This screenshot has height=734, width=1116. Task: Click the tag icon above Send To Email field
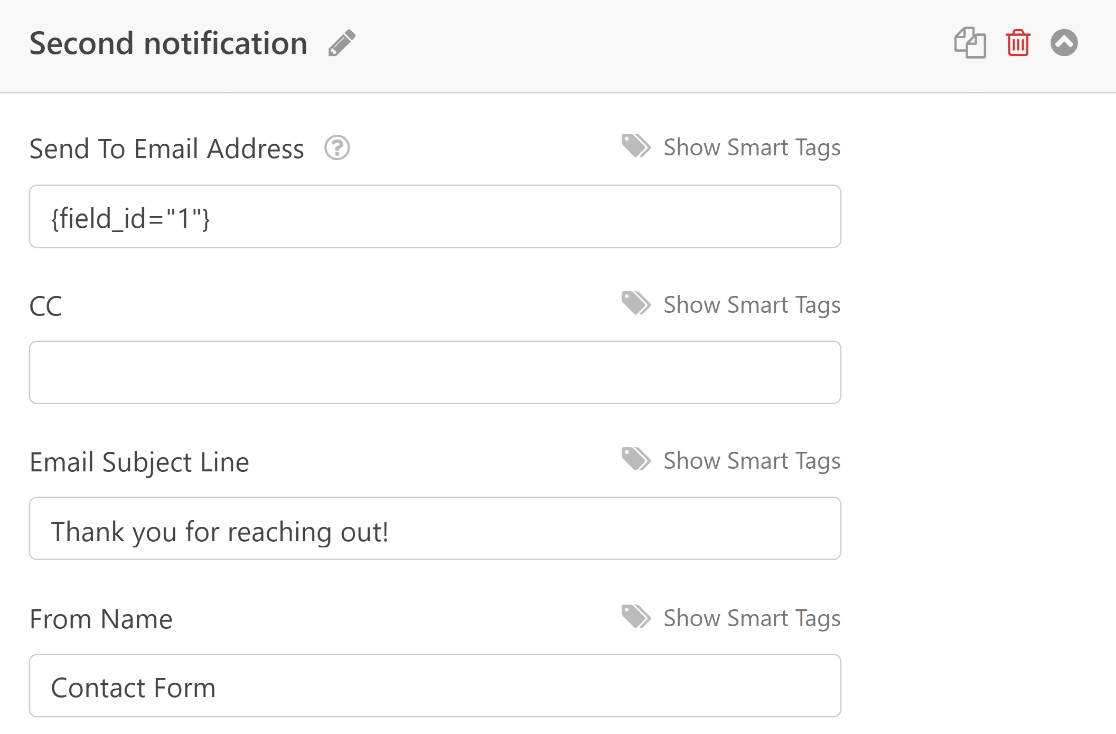pos(636,147)
